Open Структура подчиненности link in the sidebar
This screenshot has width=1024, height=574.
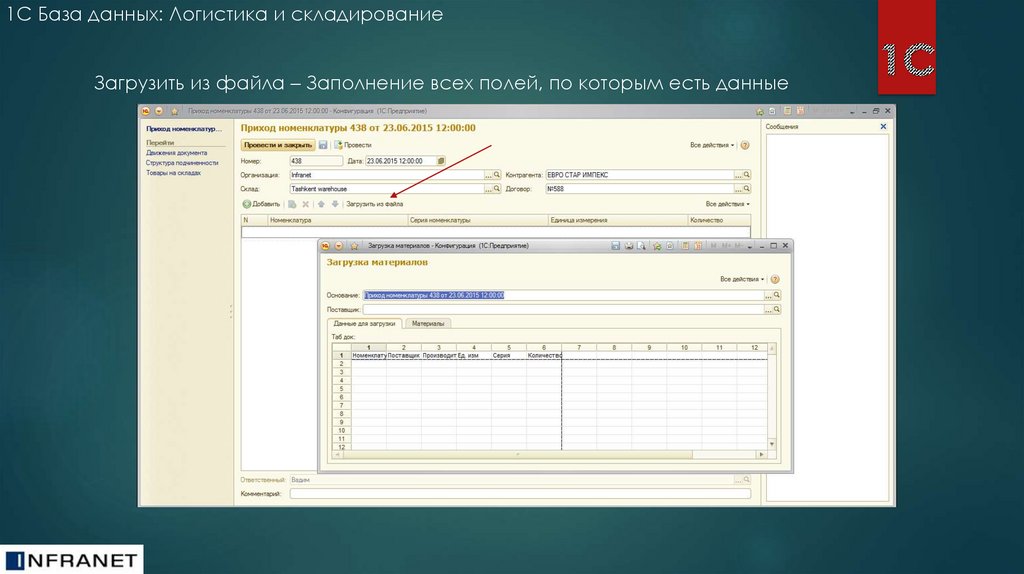point(181,162)
